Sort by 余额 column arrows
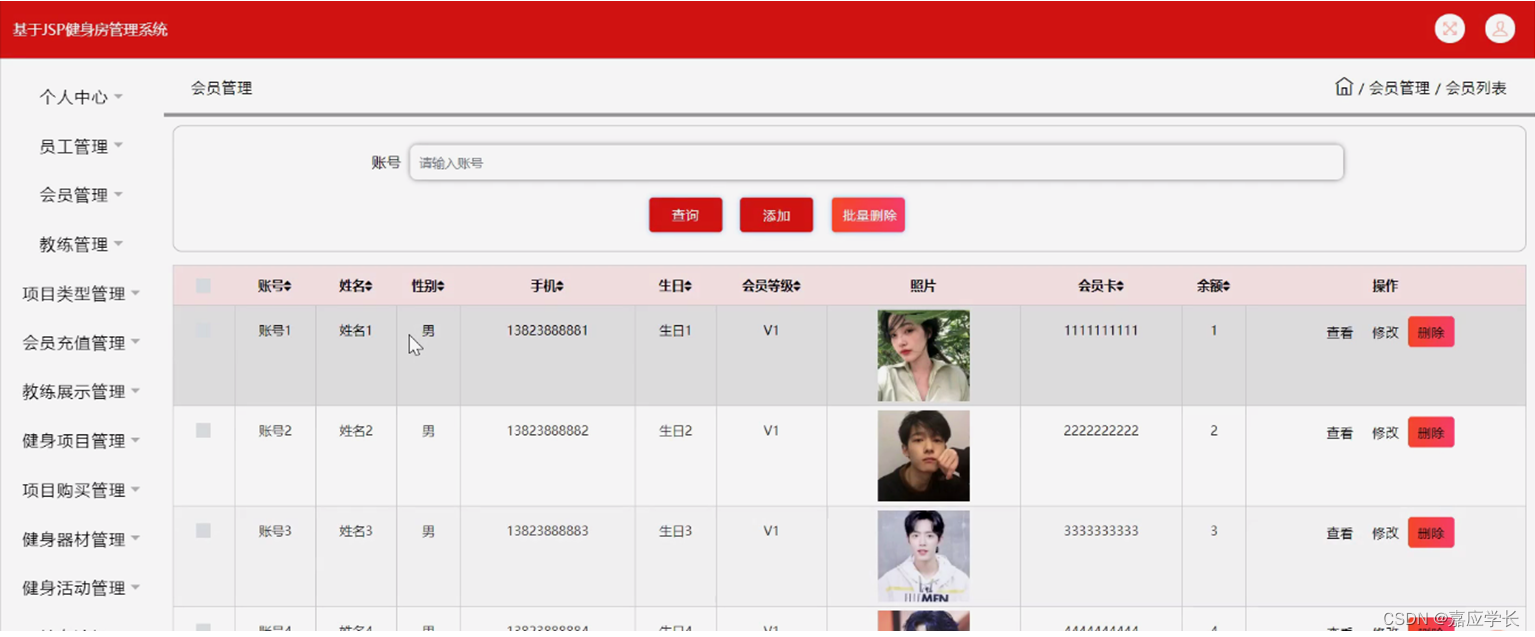The height and width of the screenshot is (637, 1535). (1226, 286)
